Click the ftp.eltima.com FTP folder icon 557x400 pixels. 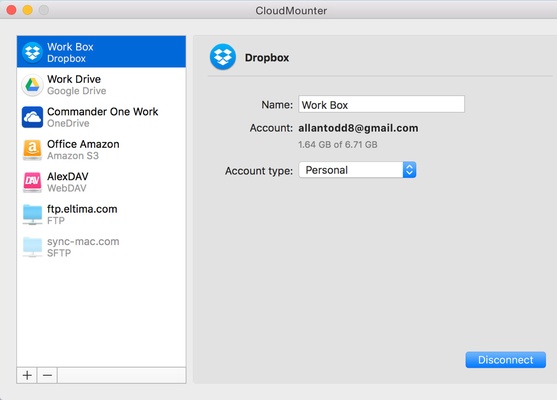pos(32,214)
